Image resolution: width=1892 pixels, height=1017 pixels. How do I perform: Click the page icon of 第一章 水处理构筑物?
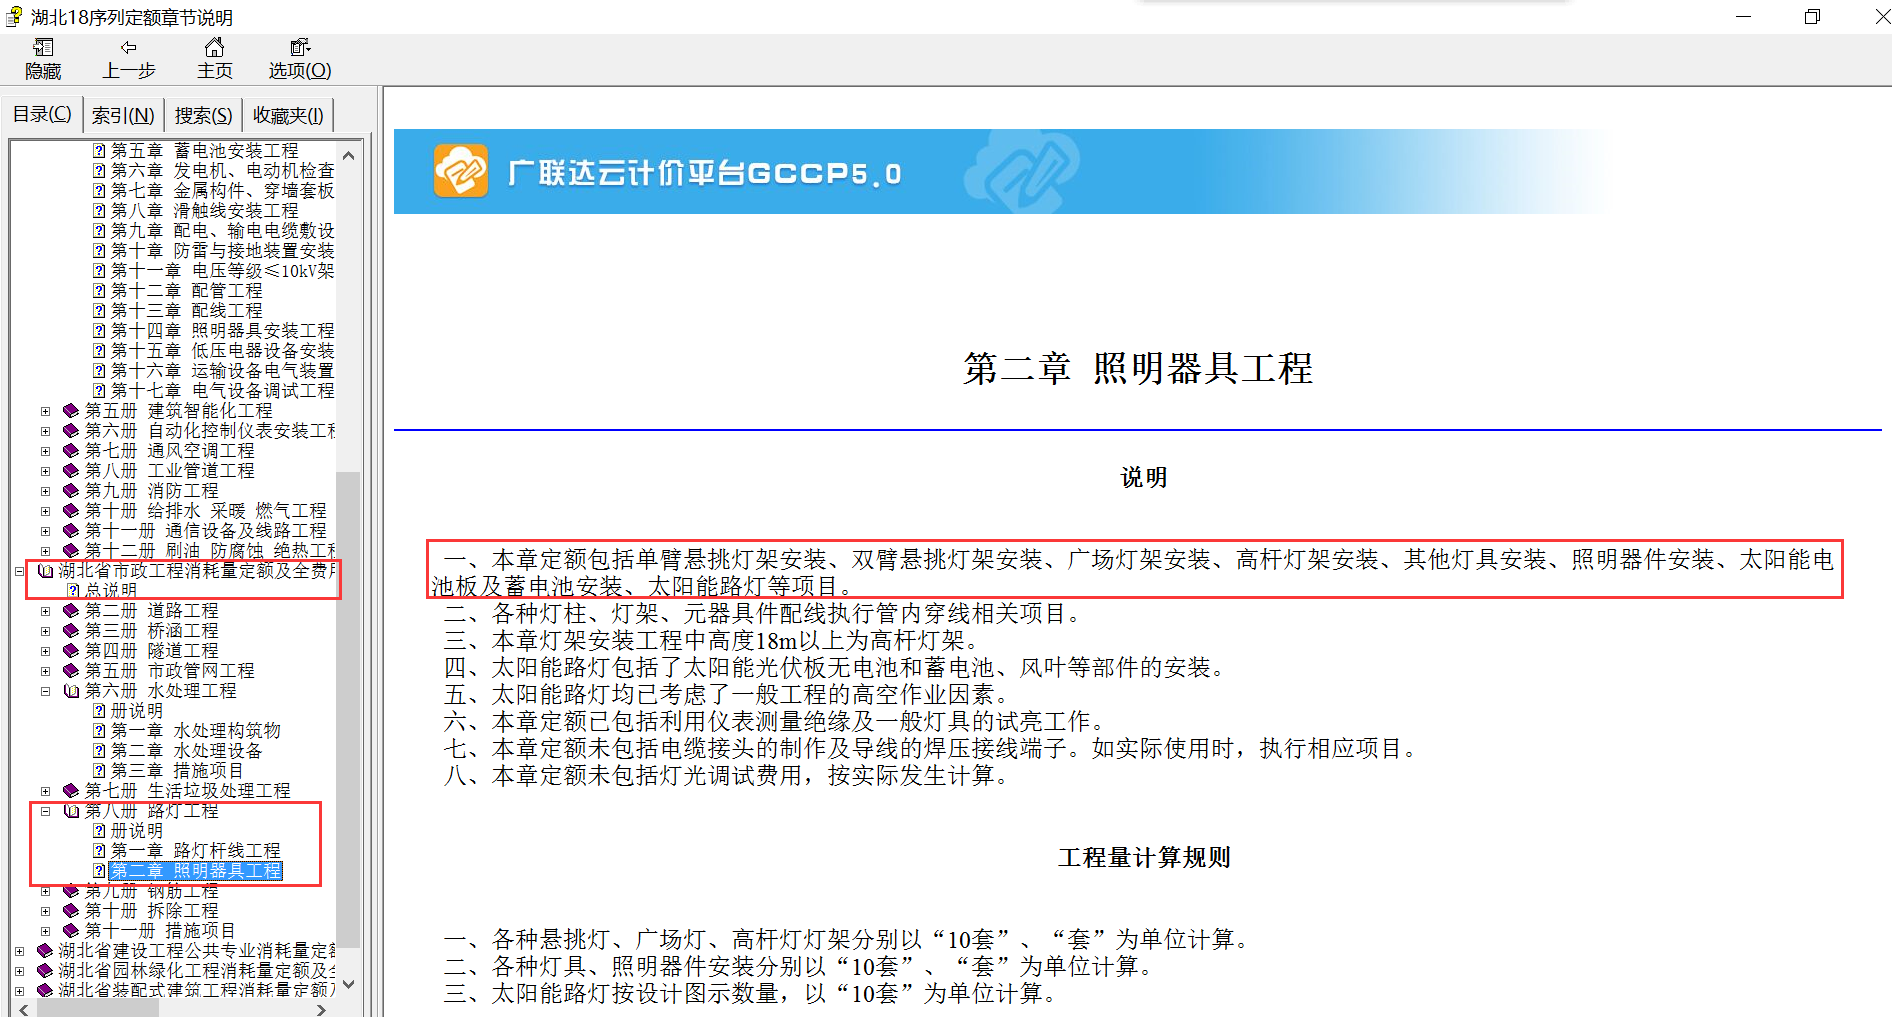(99, 731)
